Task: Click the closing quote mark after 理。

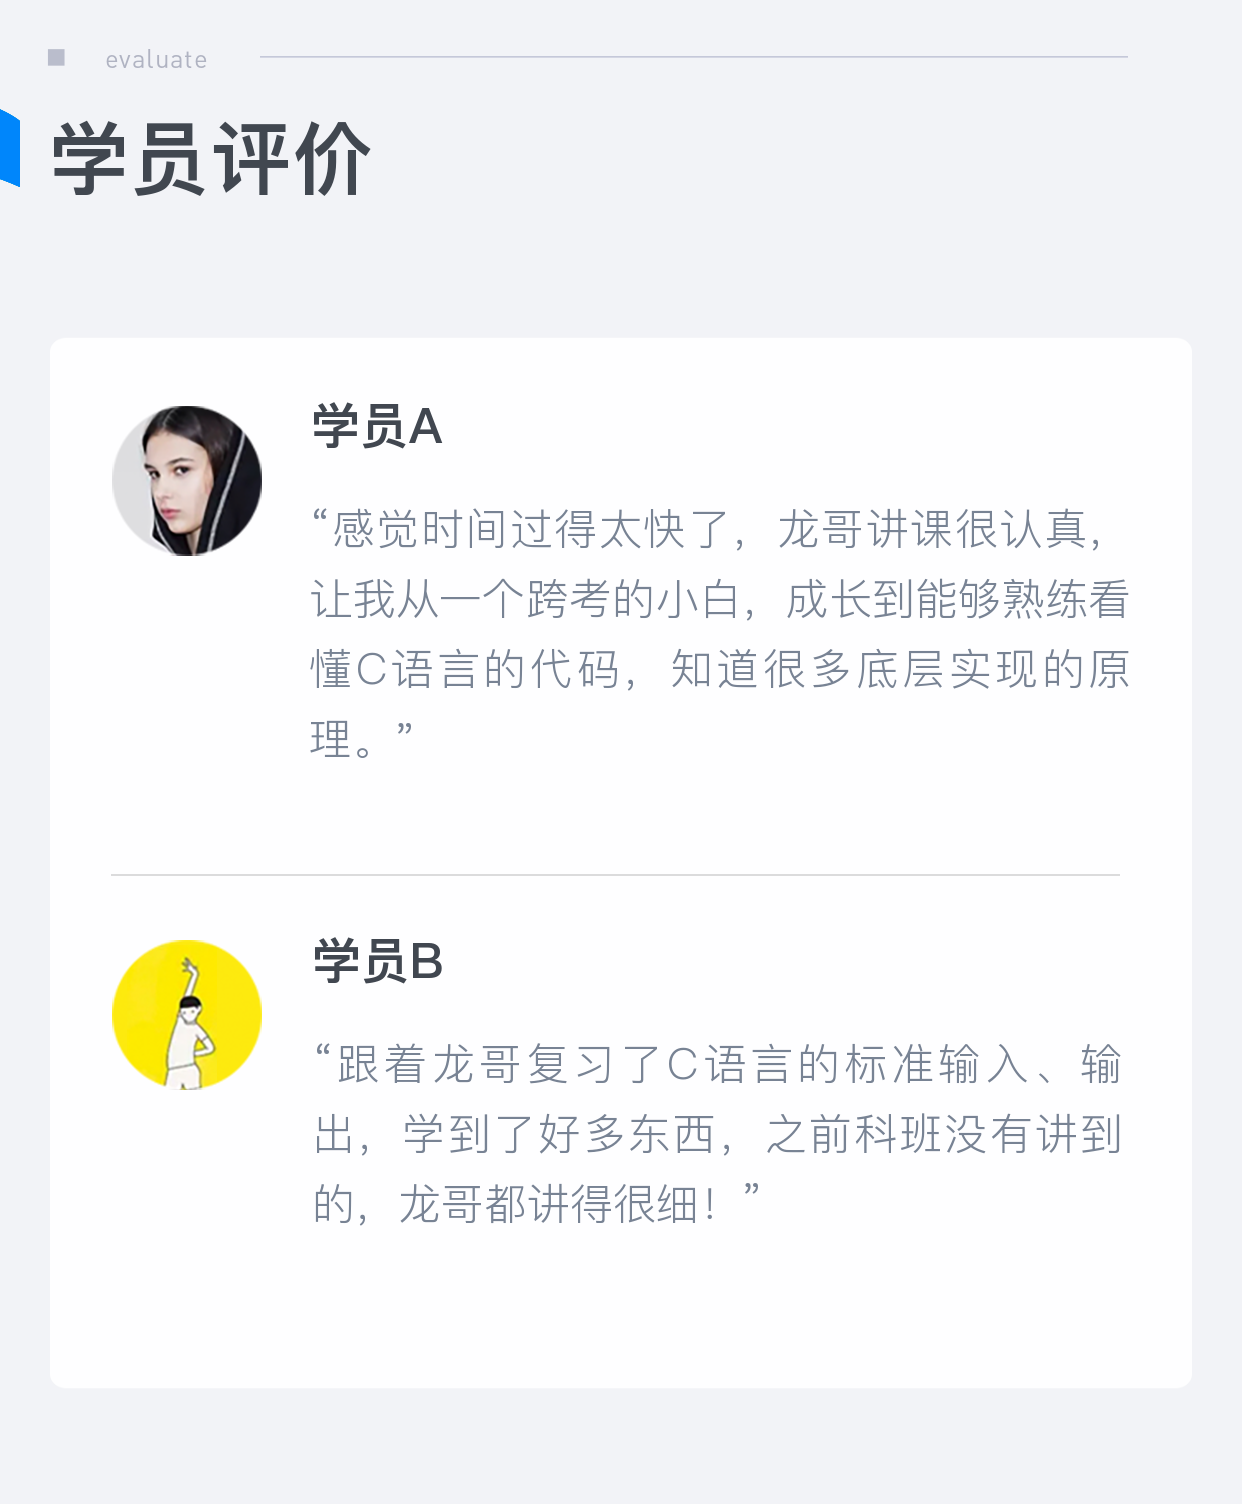Action: (x=404, y=728)
